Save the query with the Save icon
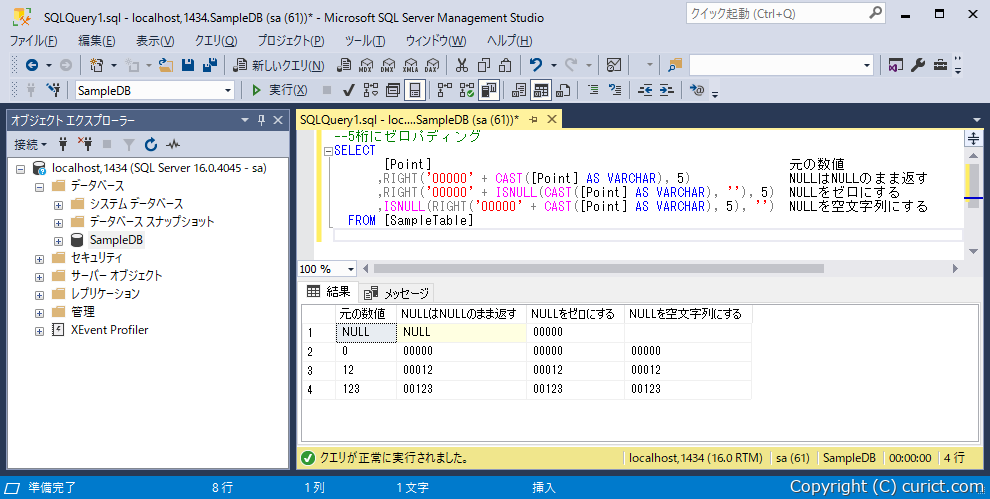Viewport: 990px width, 499px height. tap(188, 65)
